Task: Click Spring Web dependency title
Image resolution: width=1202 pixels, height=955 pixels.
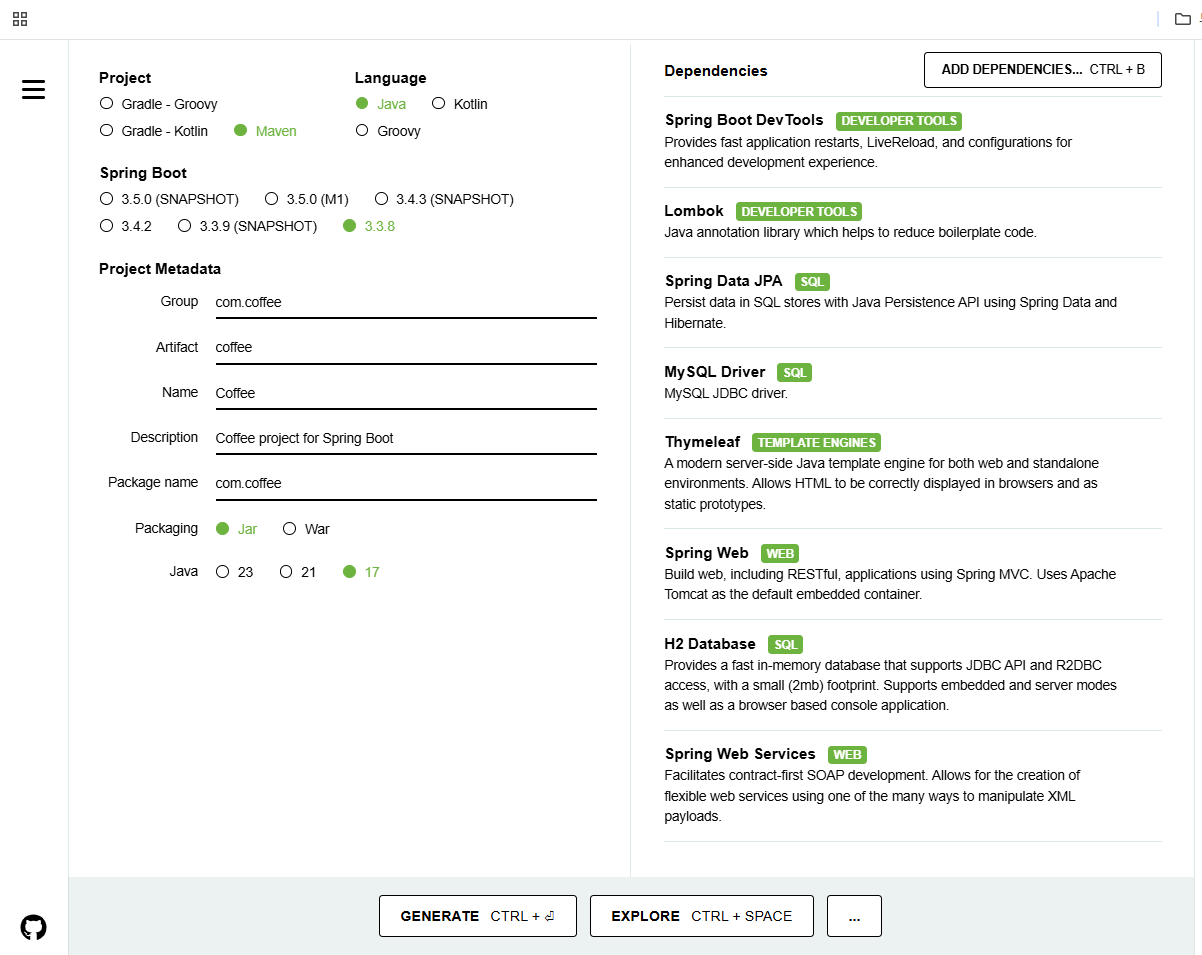Action: [707, 553]
